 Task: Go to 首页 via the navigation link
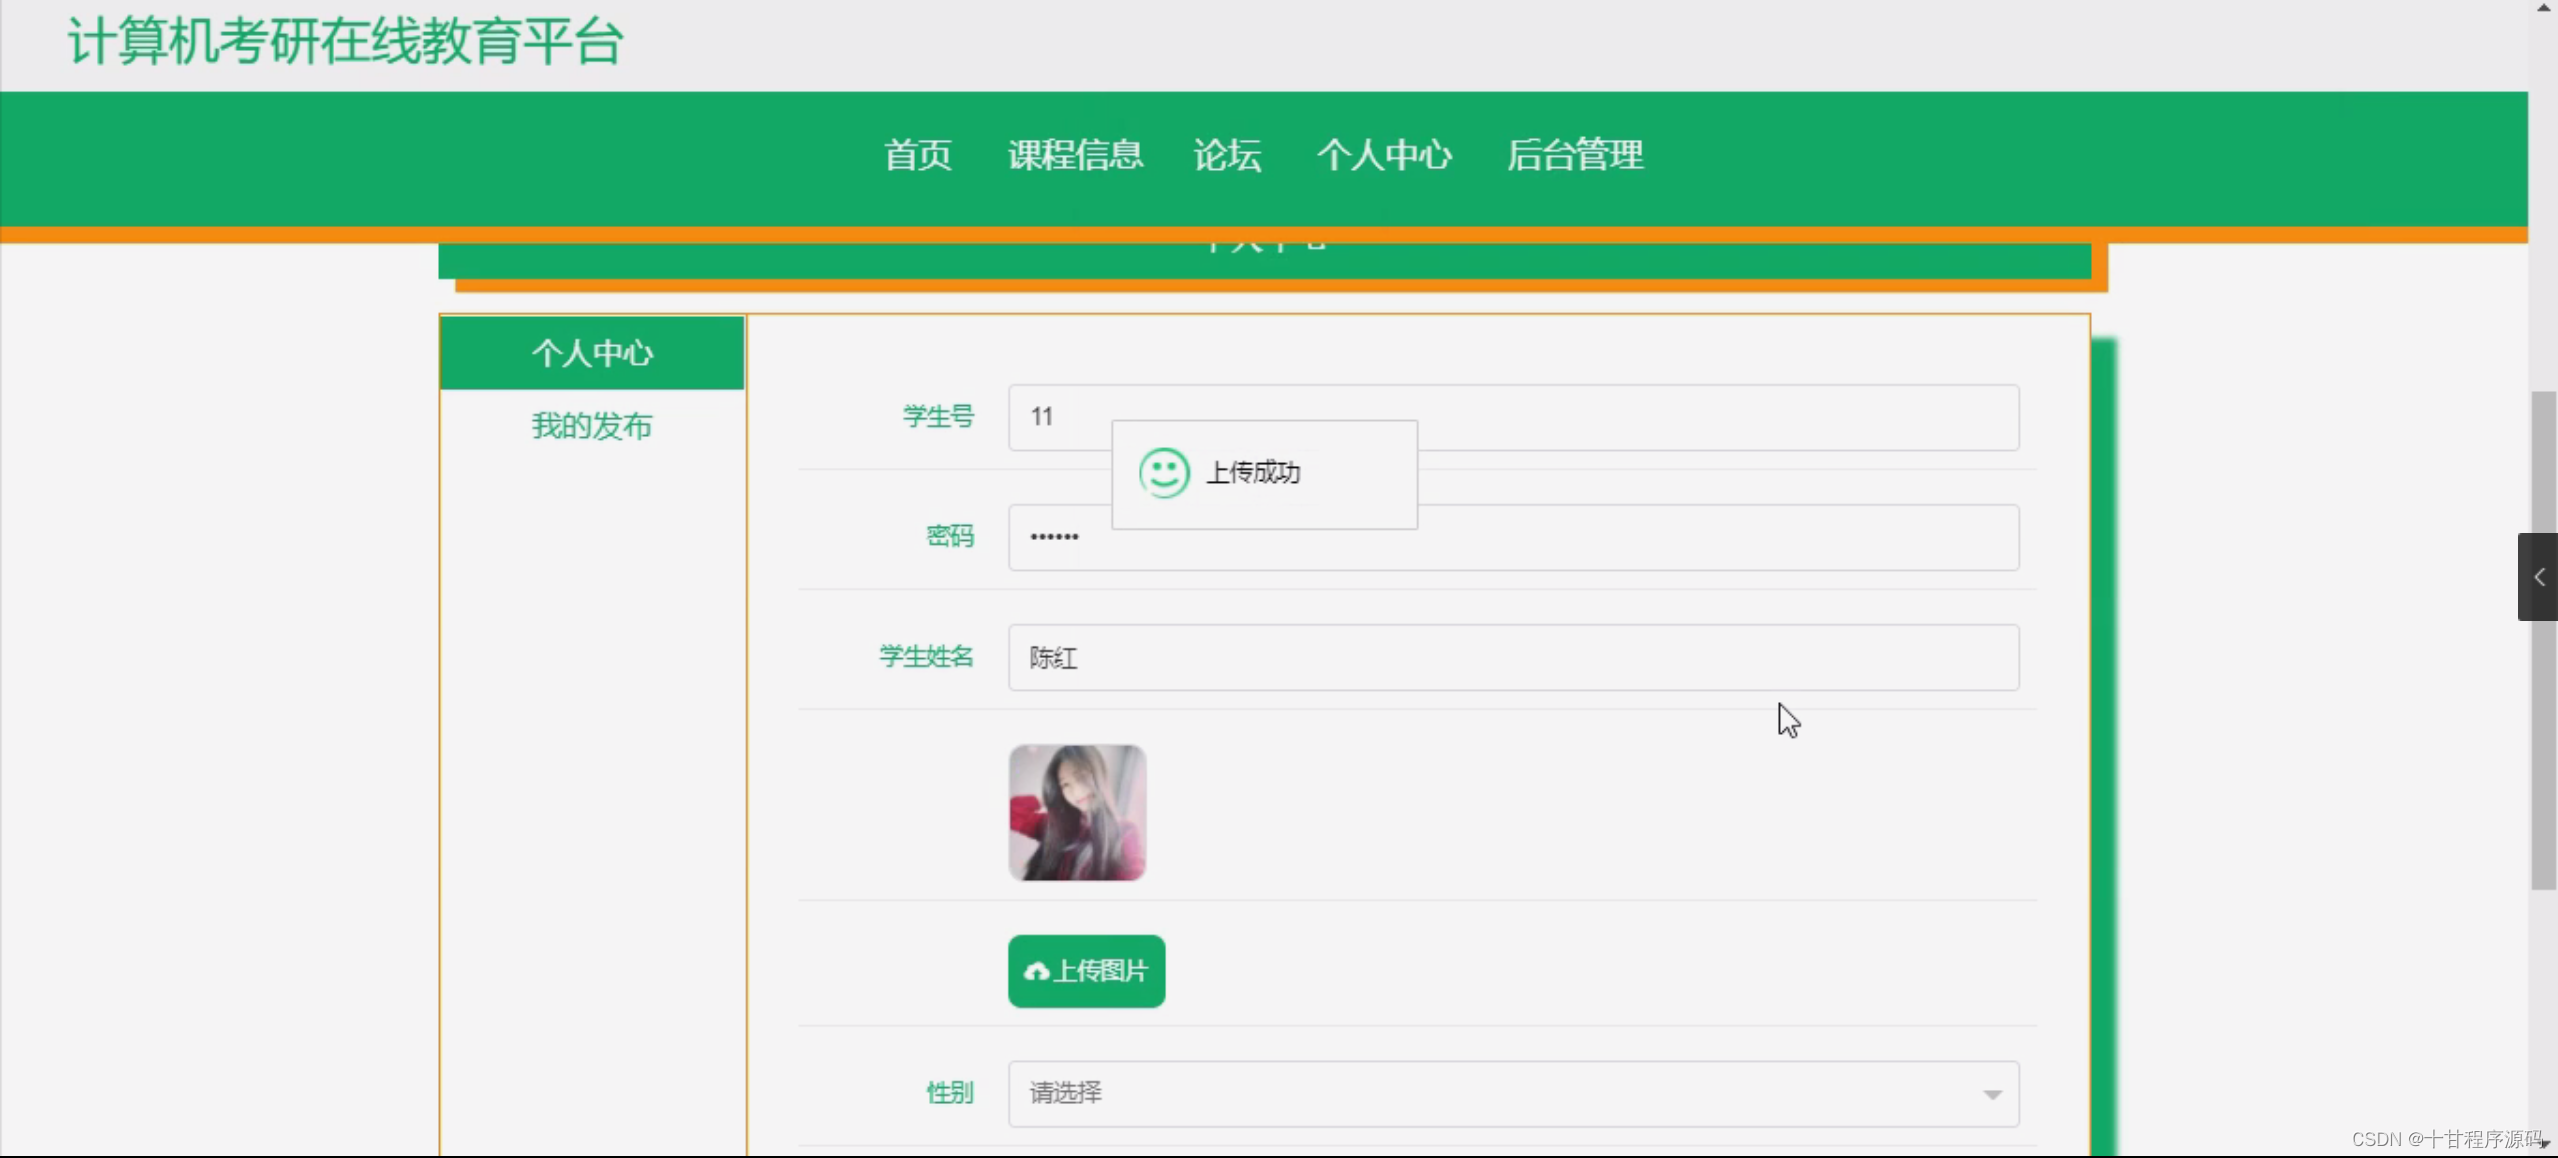pyautogui.click(x=916, y=155)
